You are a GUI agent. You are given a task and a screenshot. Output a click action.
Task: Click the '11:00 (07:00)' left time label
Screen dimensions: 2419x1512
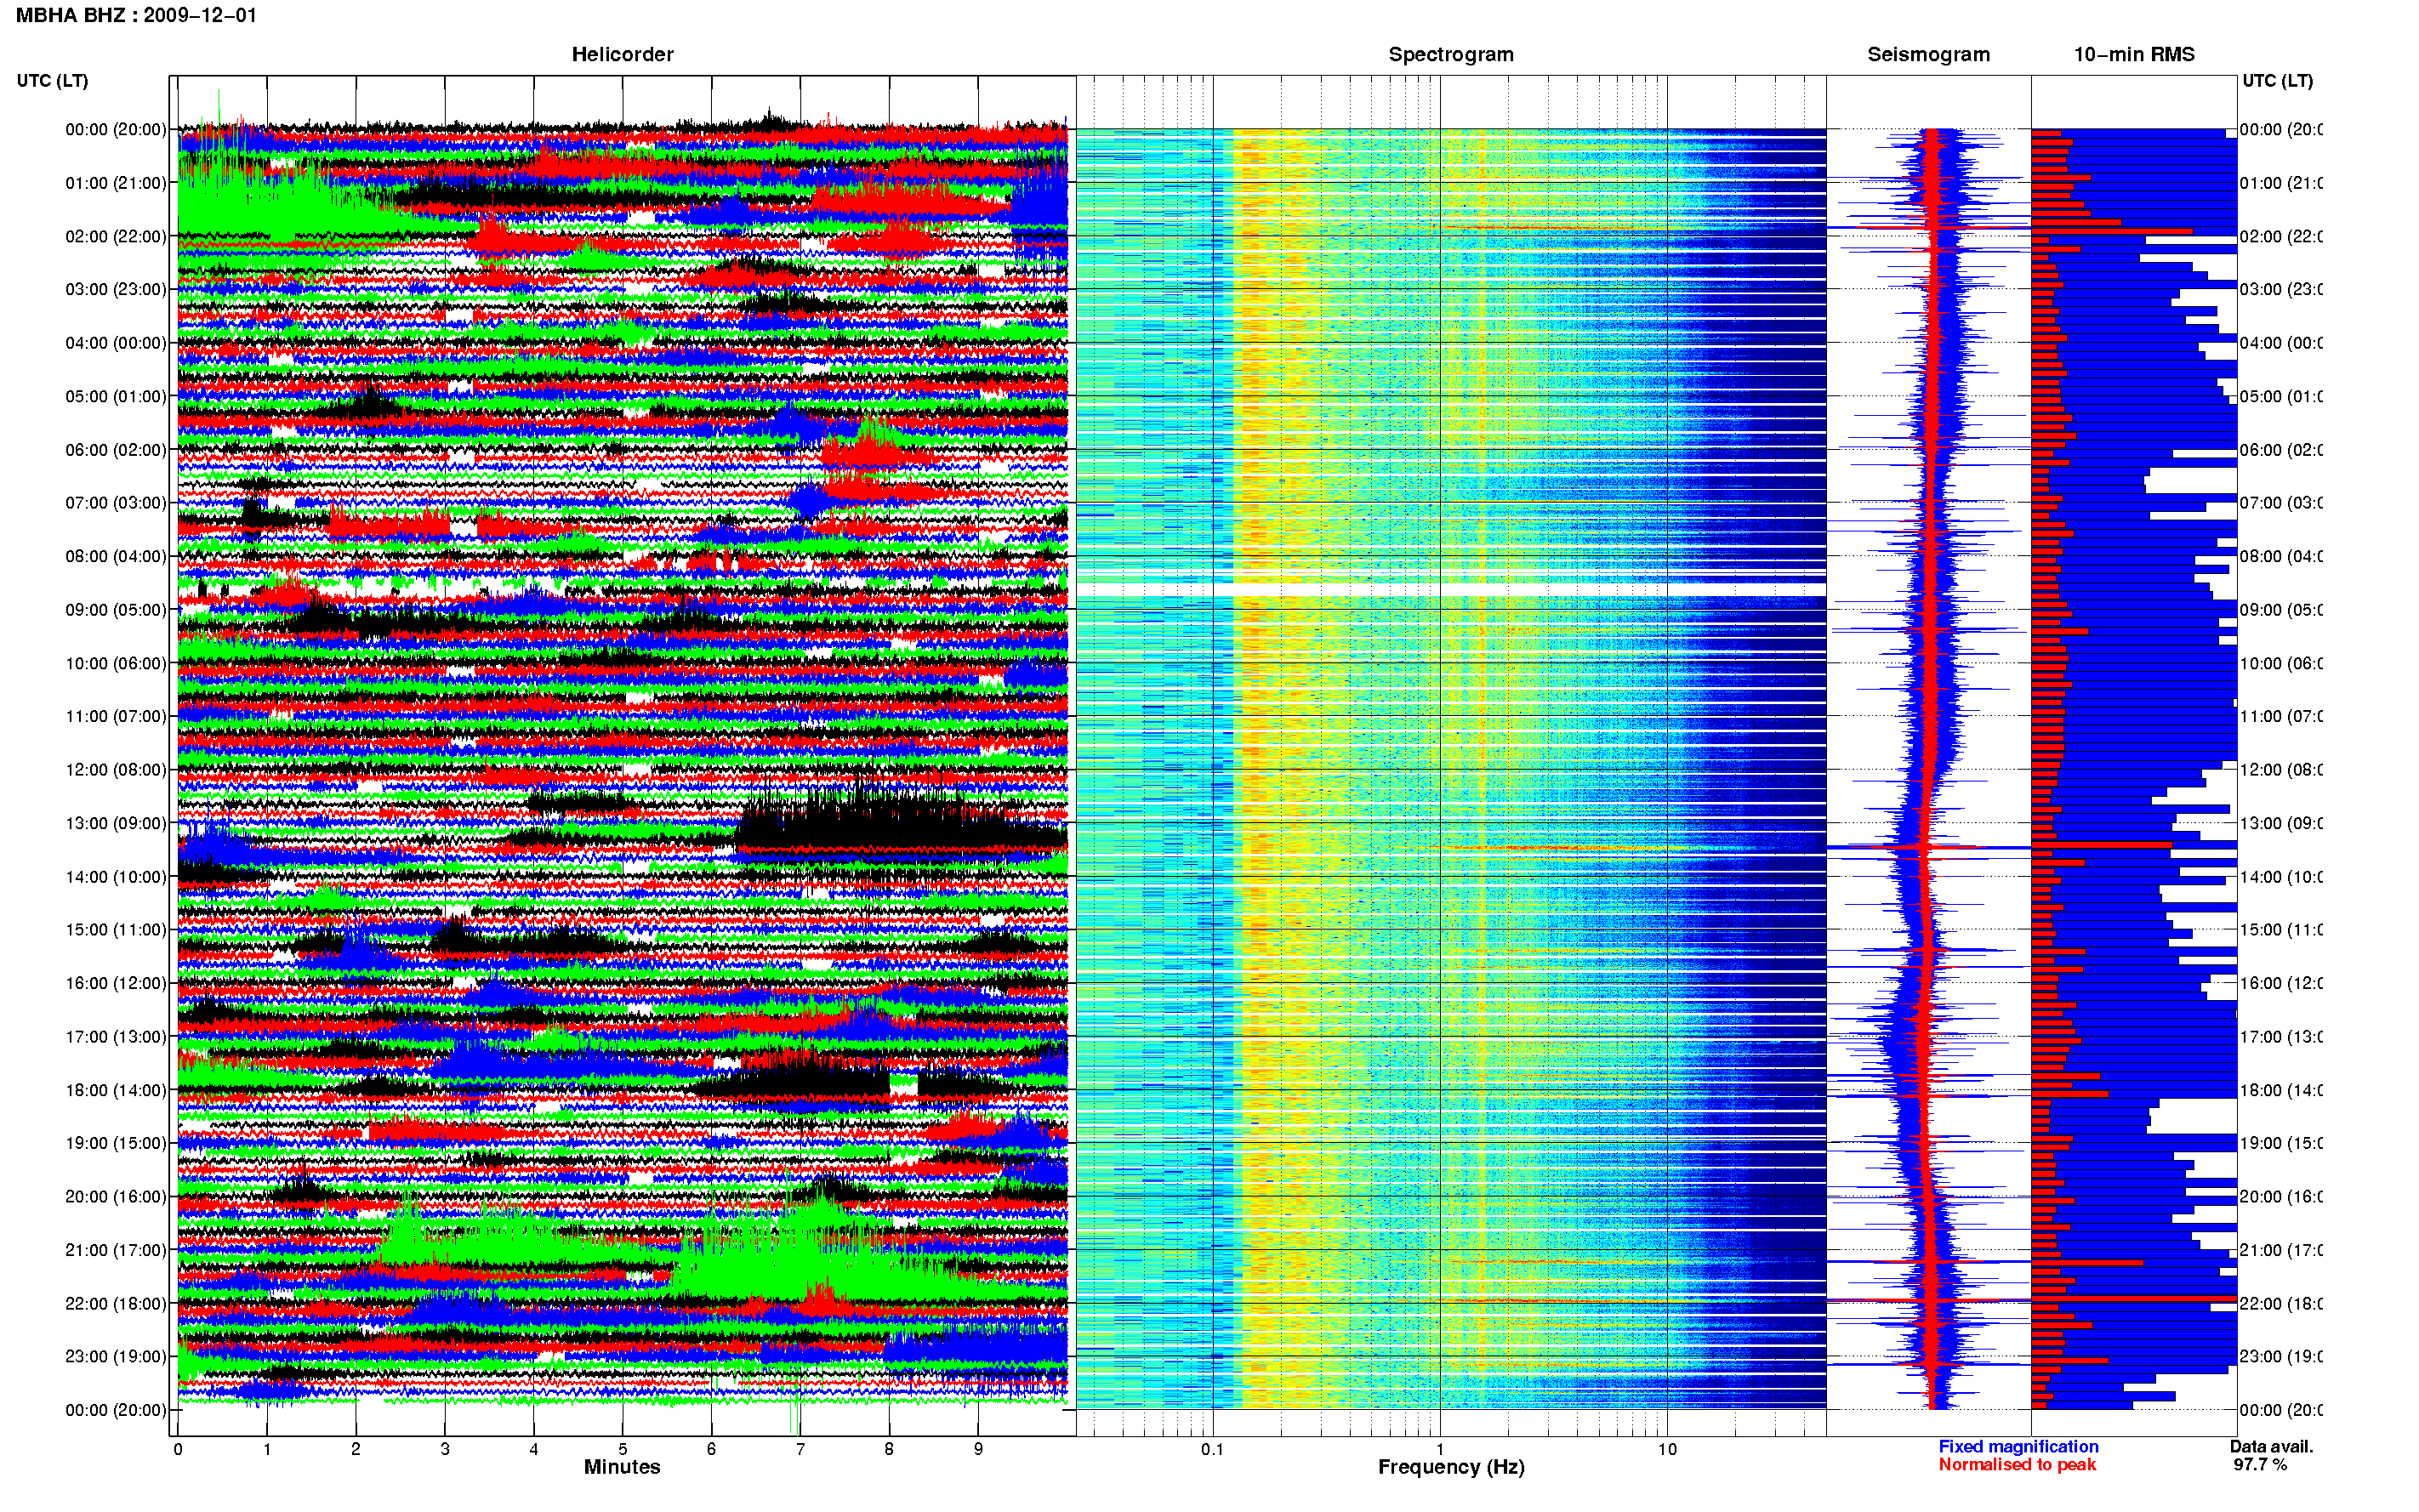116,716
